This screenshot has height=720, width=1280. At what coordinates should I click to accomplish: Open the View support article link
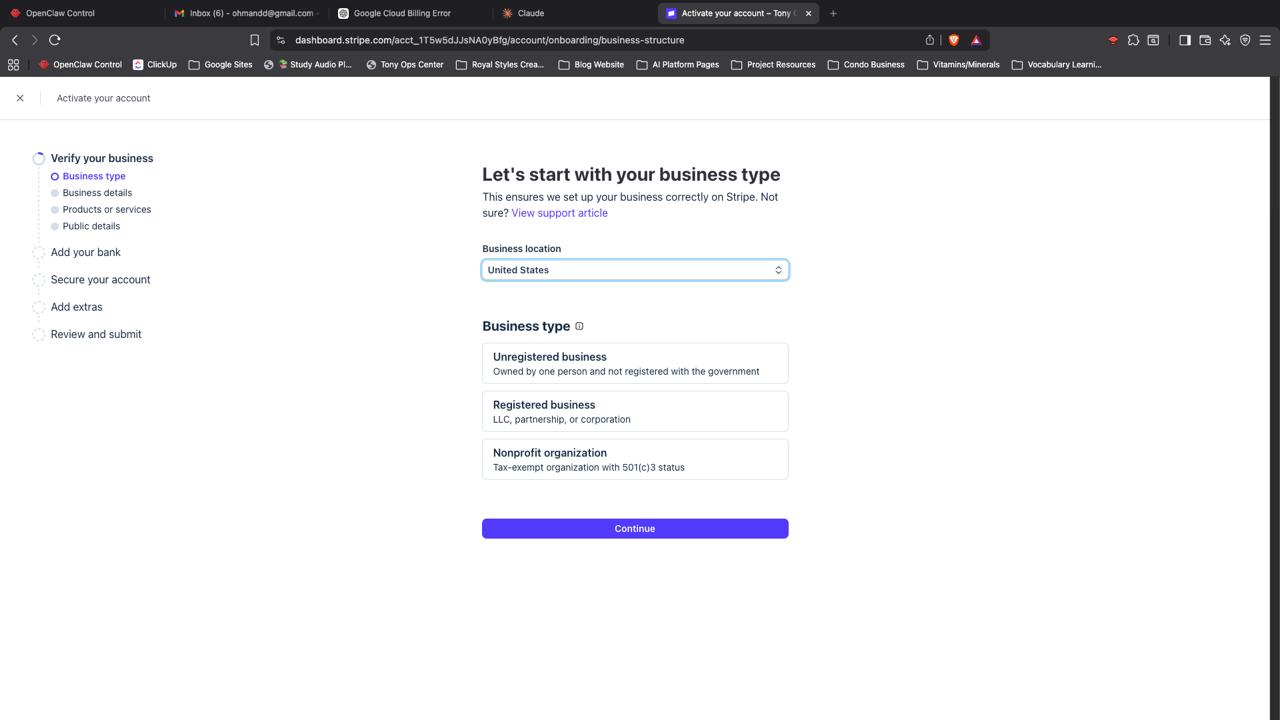[x=559, y=213]
